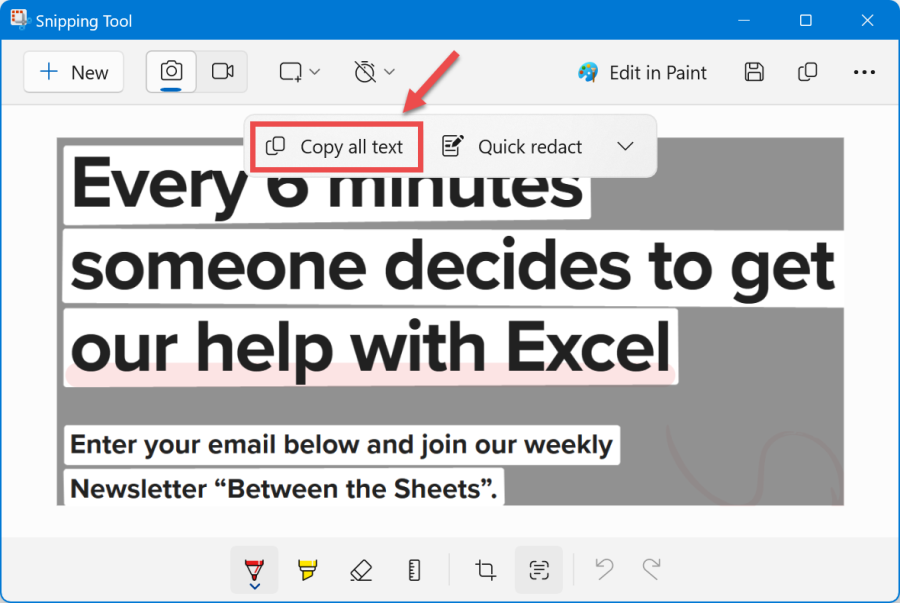
Task: Click the Undo arrow
Action: pos(604,569)
